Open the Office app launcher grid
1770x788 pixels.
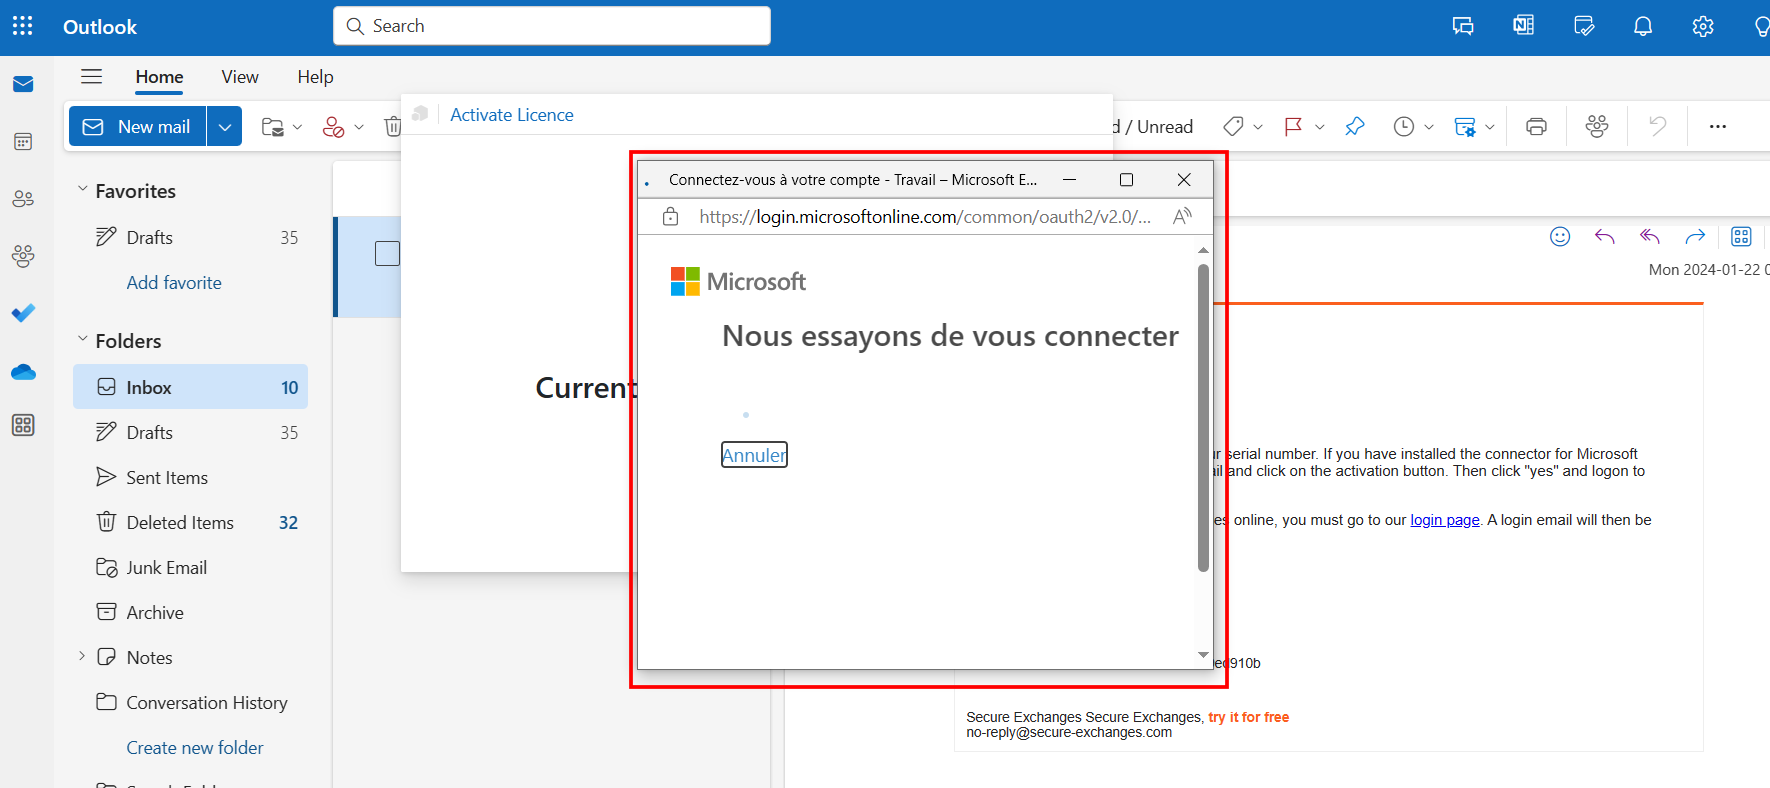(22, 26)
